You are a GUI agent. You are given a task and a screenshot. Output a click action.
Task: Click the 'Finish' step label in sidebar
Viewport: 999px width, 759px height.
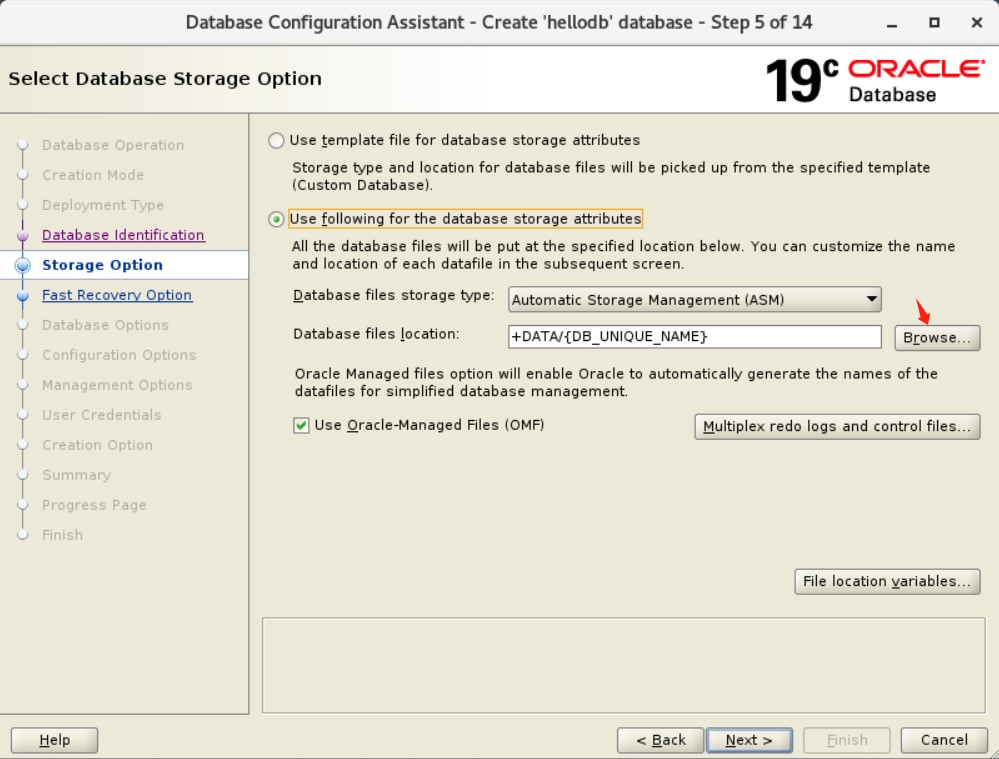coord(62,535)
